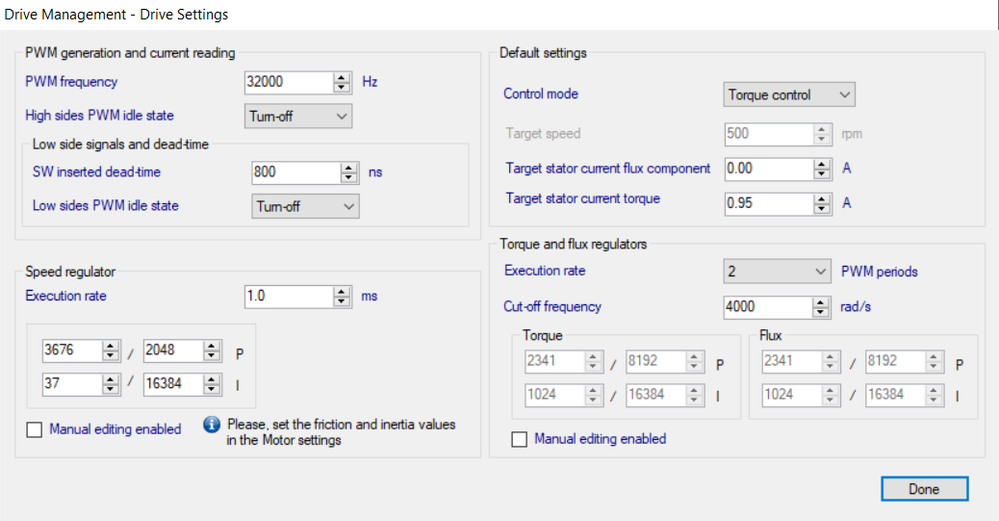Click the Cut-off frequency label
This screenshot has height=521, width=999.
[552, 307]
